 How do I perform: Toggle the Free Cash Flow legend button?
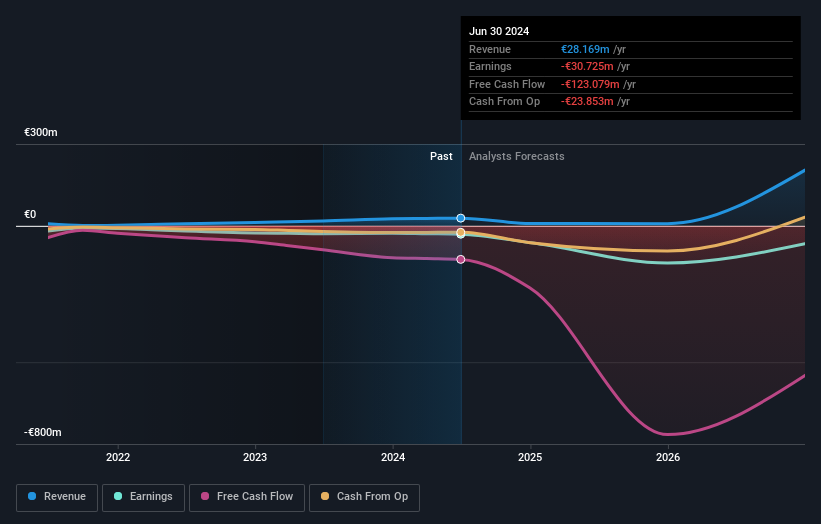247,497
